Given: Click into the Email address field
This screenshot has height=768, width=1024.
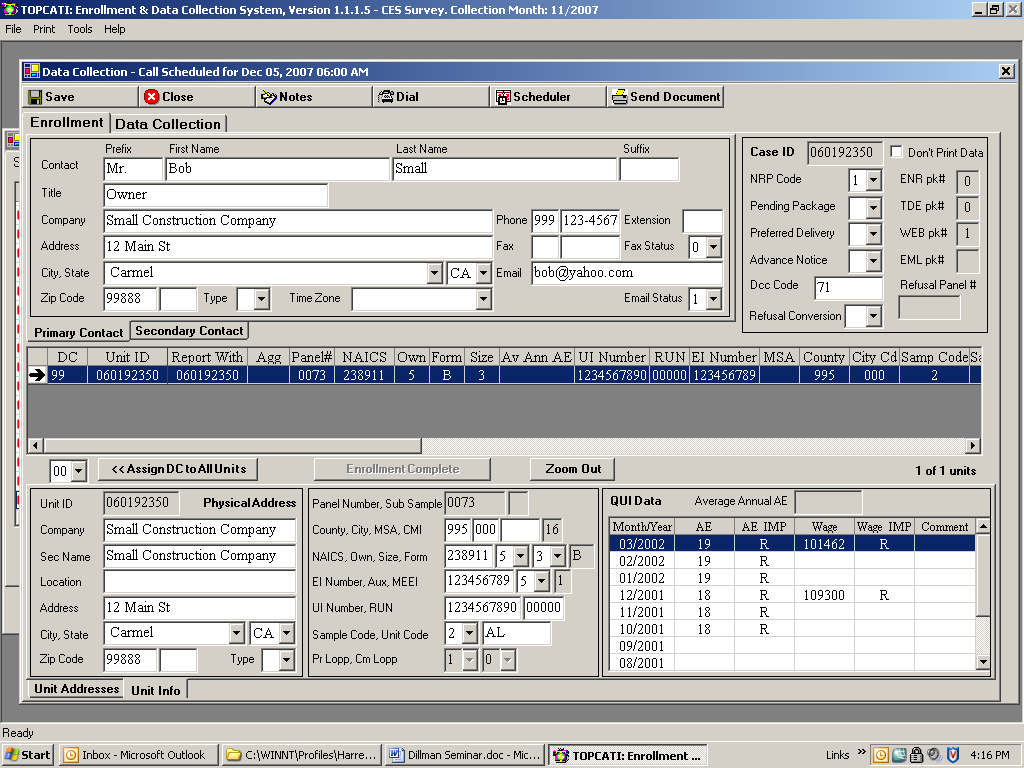Looking at the screenshot, I should (x=626, y=273).
